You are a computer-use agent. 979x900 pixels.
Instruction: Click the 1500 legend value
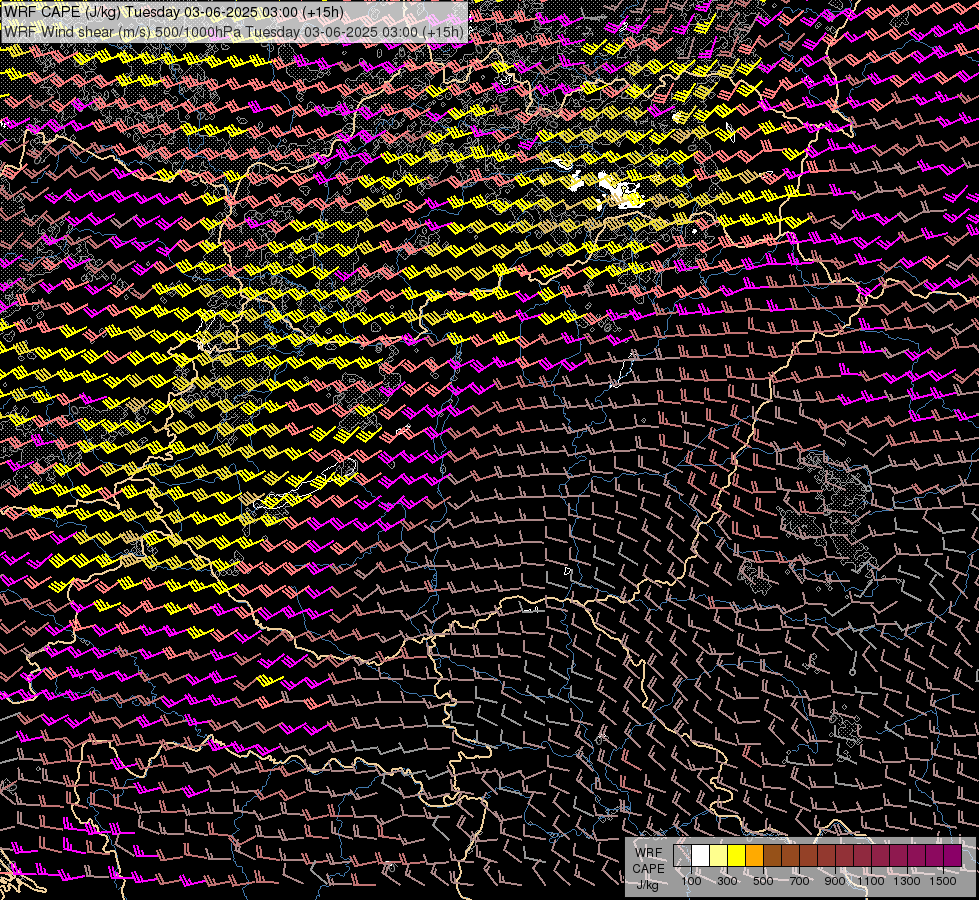[x=943, y=881]
